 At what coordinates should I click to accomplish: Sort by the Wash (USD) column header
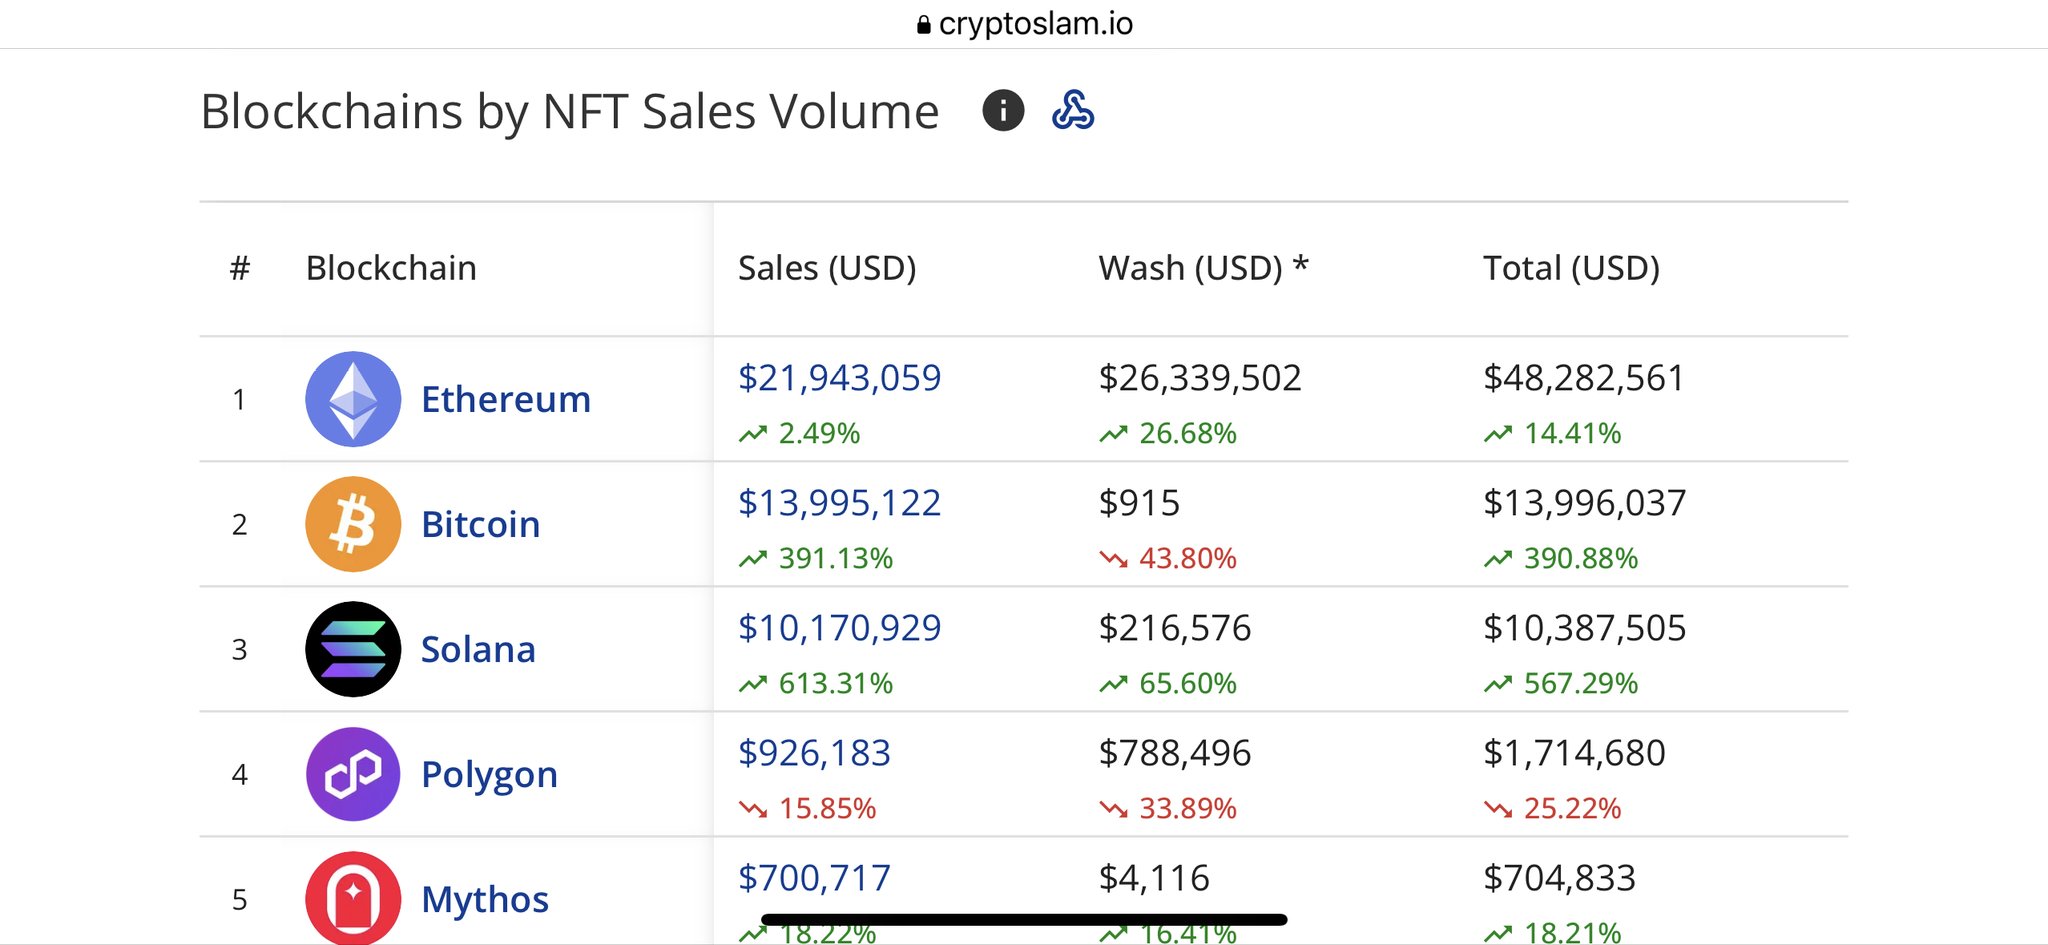click(1204, 268)
